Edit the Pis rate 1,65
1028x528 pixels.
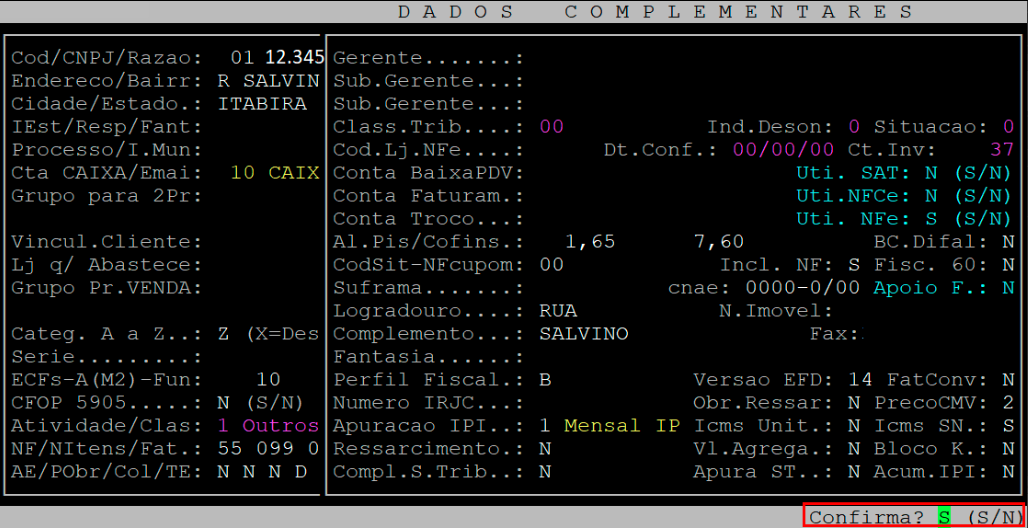click(590, 242)
